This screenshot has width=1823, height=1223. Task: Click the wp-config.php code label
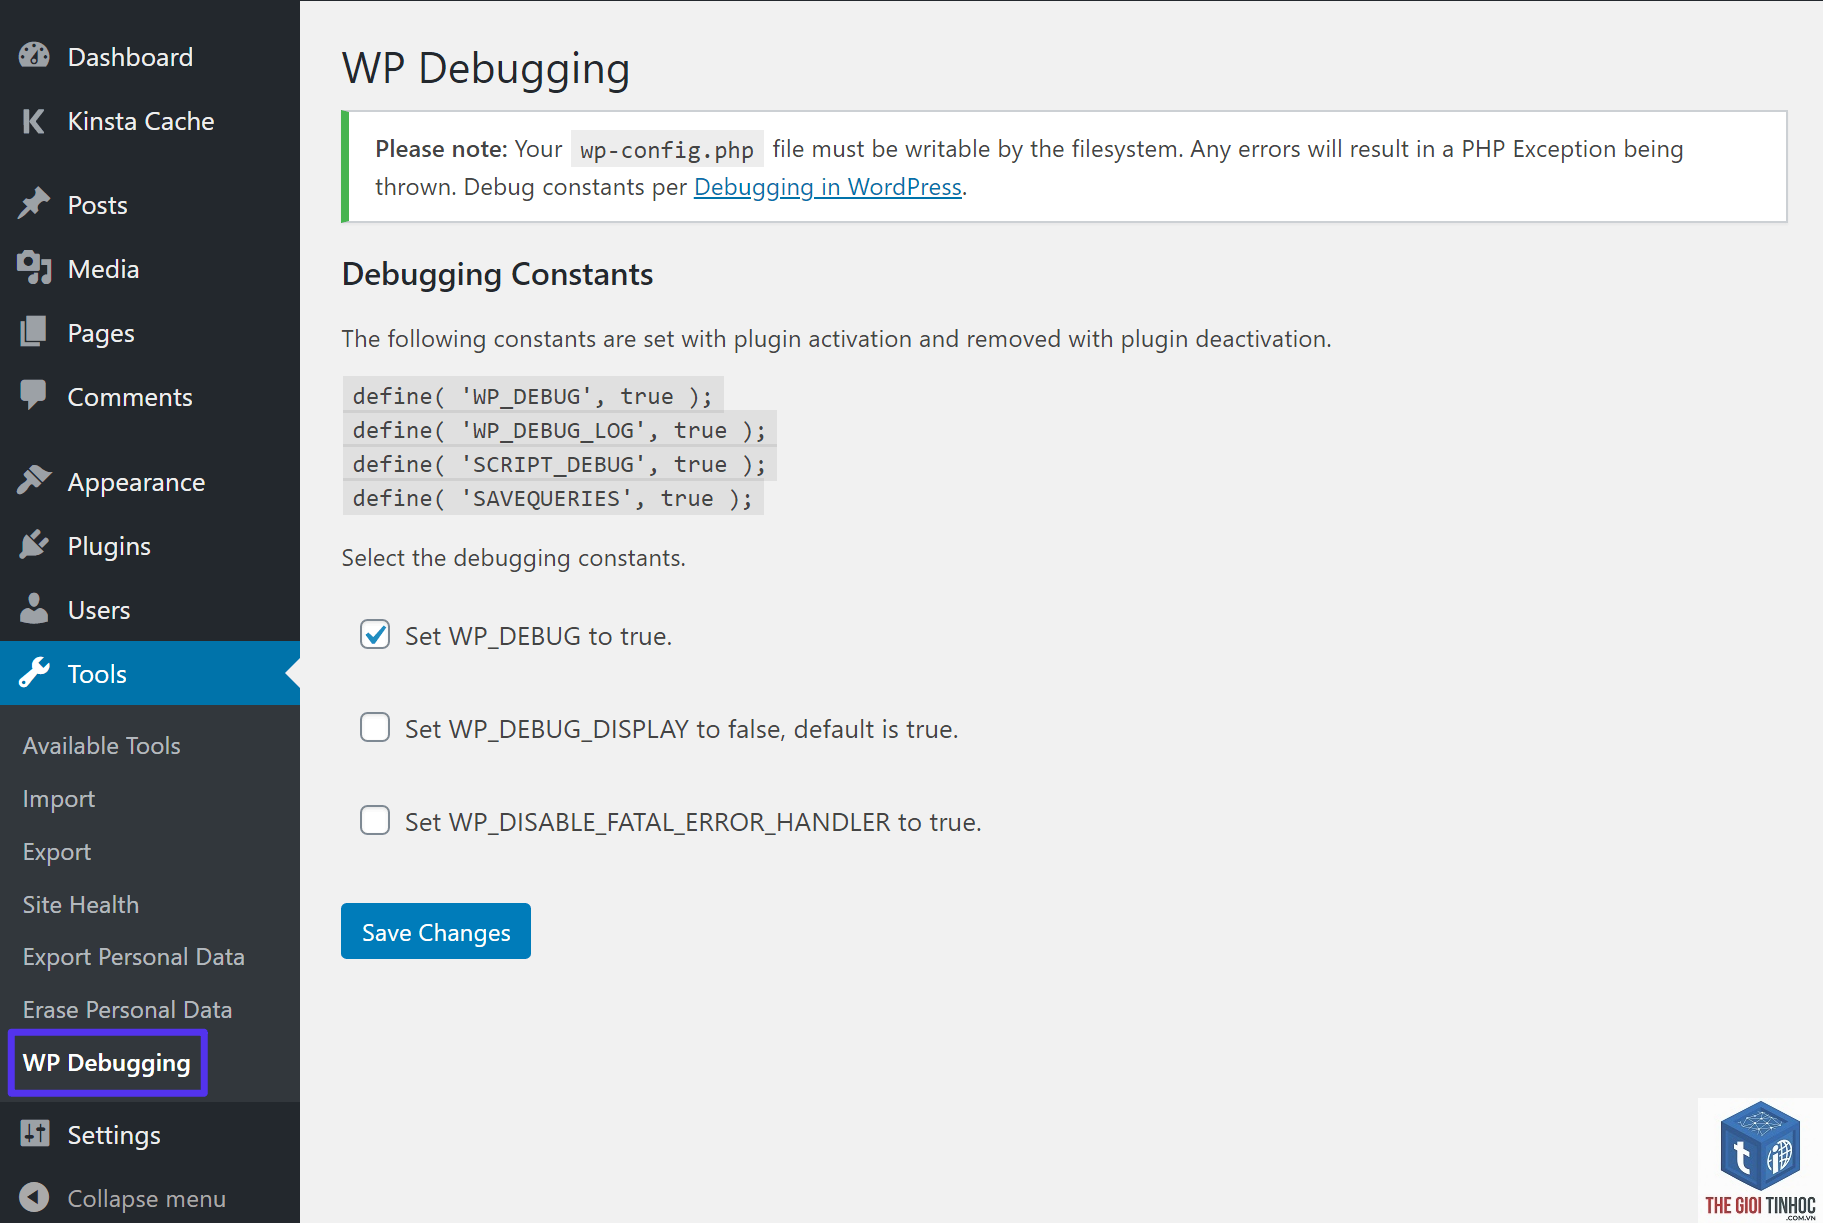[x=667, y=149]
